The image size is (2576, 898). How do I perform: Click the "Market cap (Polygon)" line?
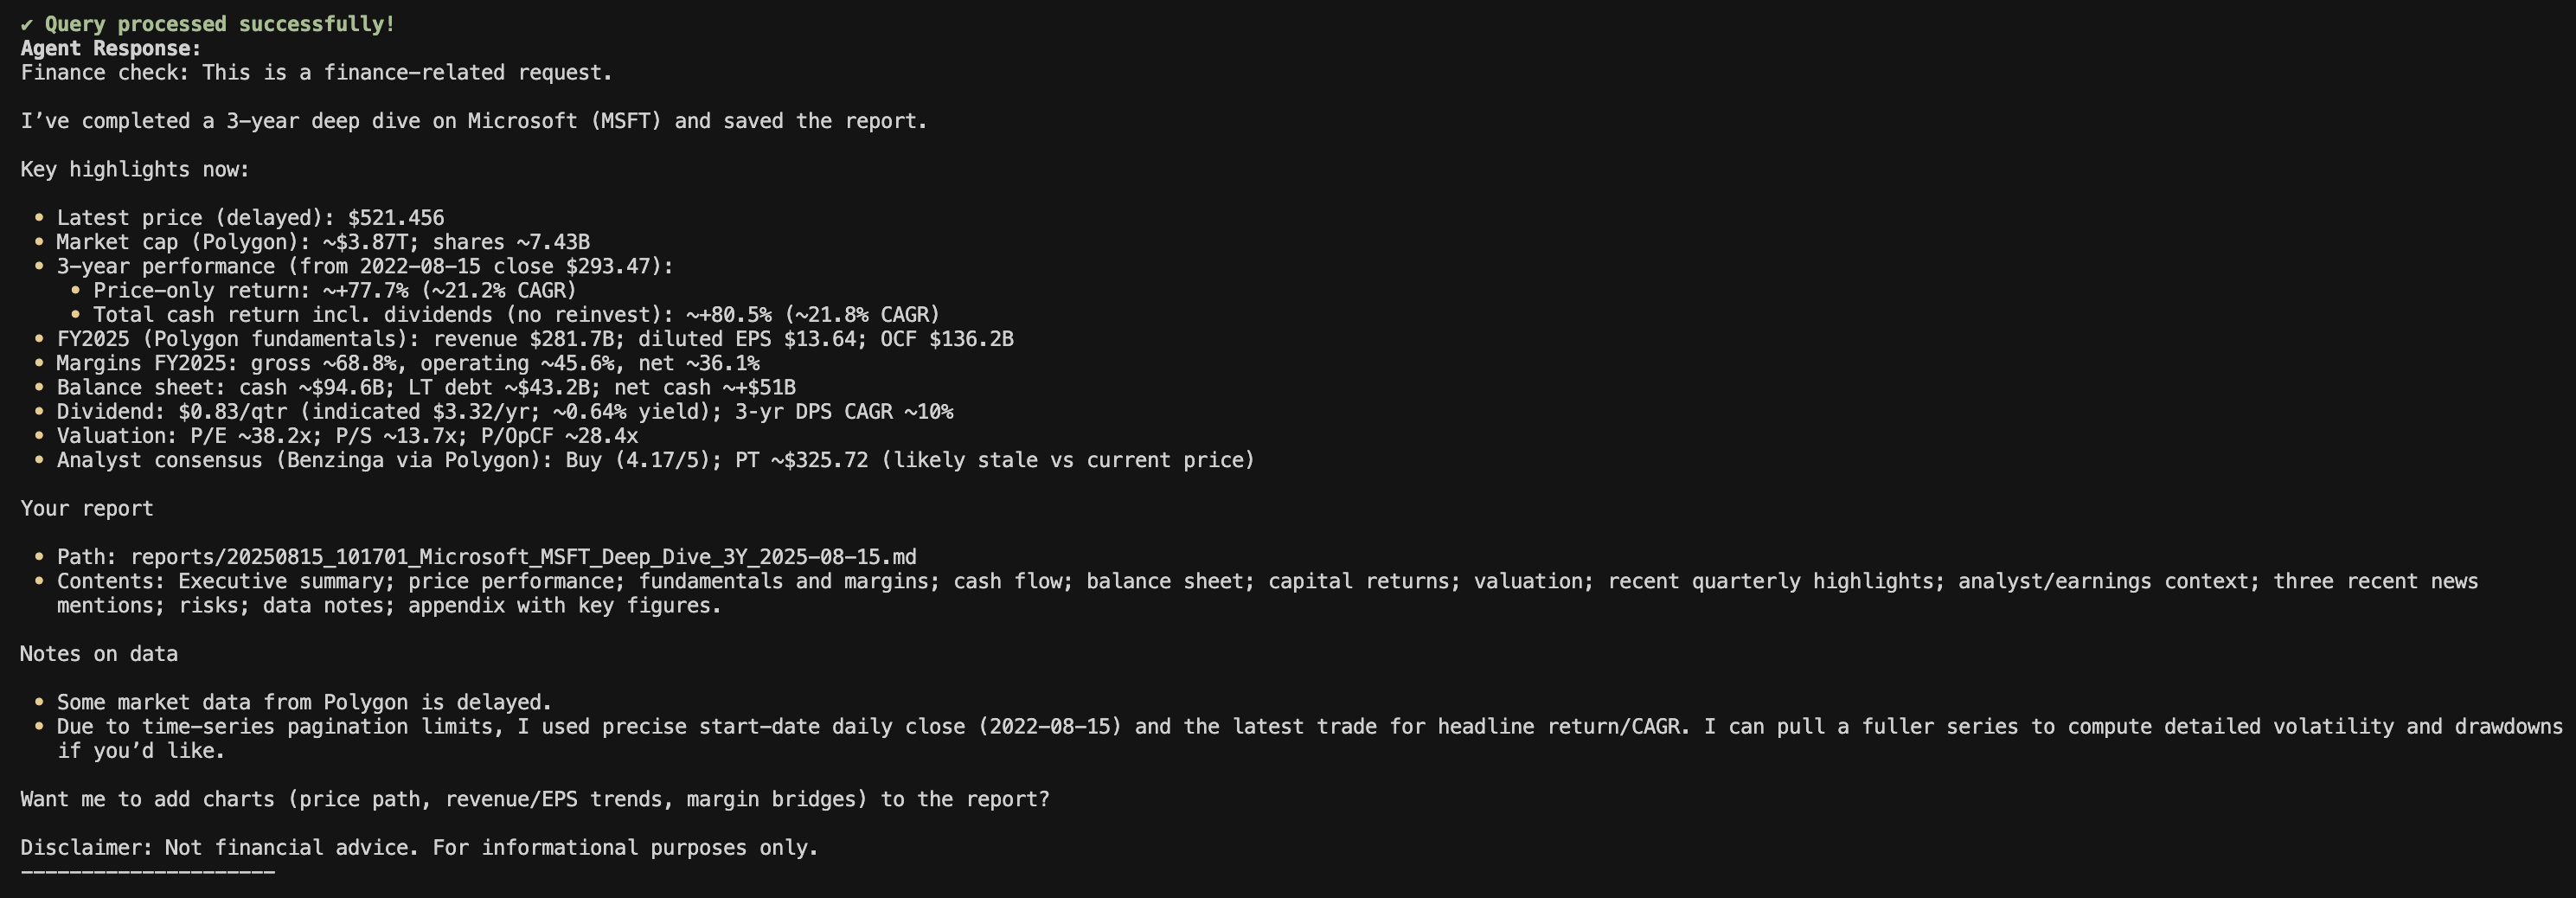click(322, 242)
